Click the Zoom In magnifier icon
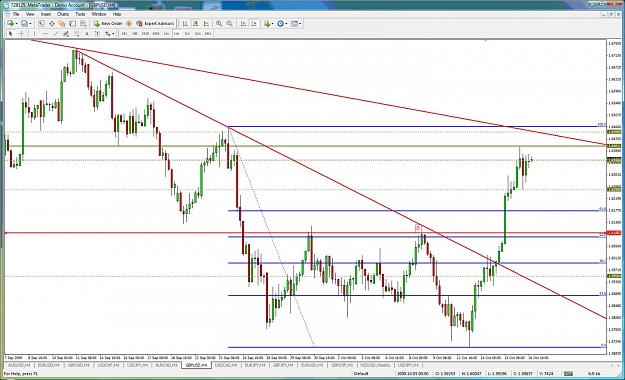 coord(219,24)
